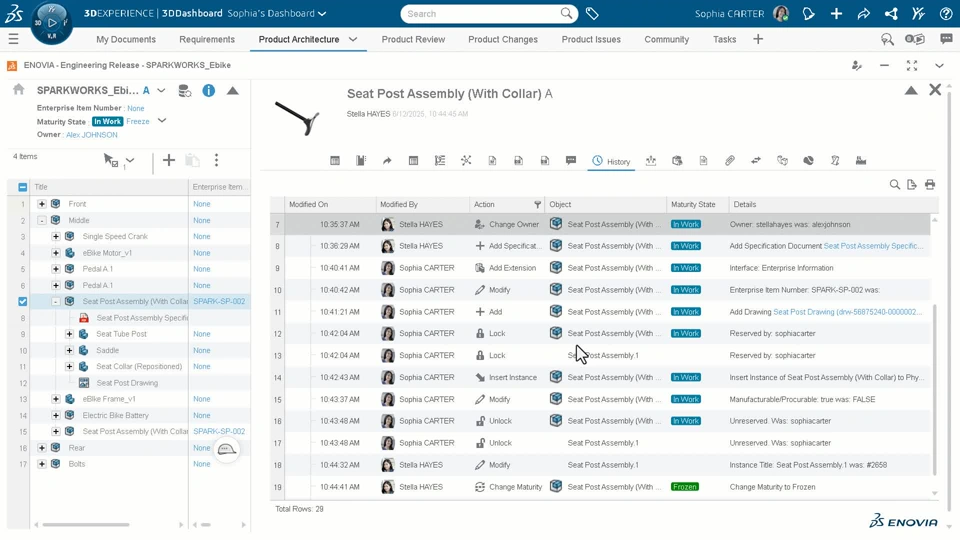Click the print icon above history table
This screenshot has height=540, width=960.
[x=929, y=184]
